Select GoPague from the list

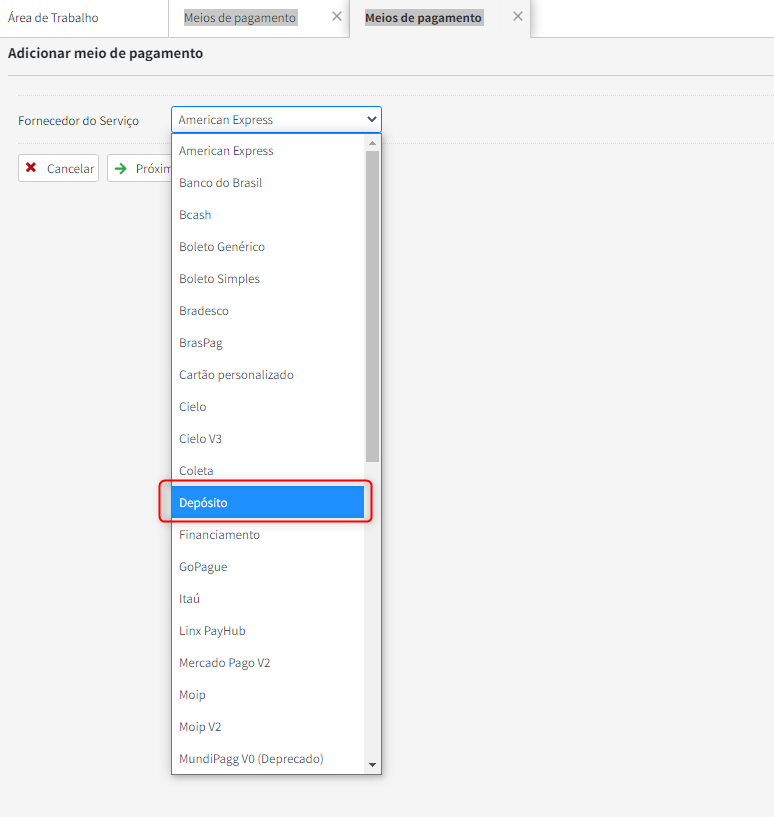(x=268, y=566)
